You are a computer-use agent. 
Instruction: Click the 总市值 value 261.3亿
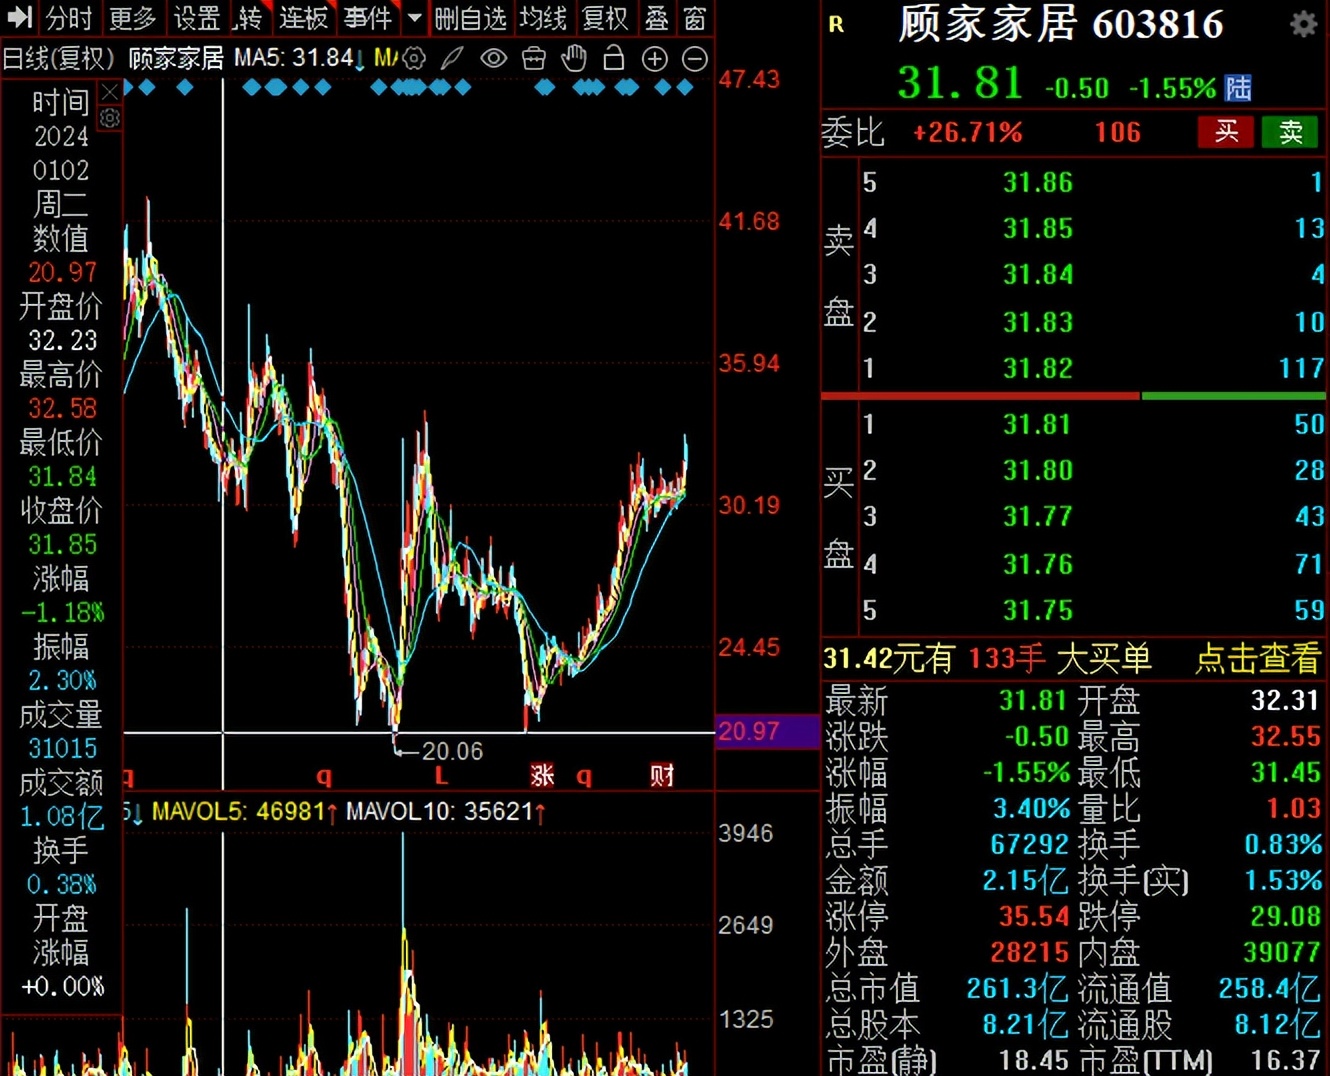coord(1017,989)
